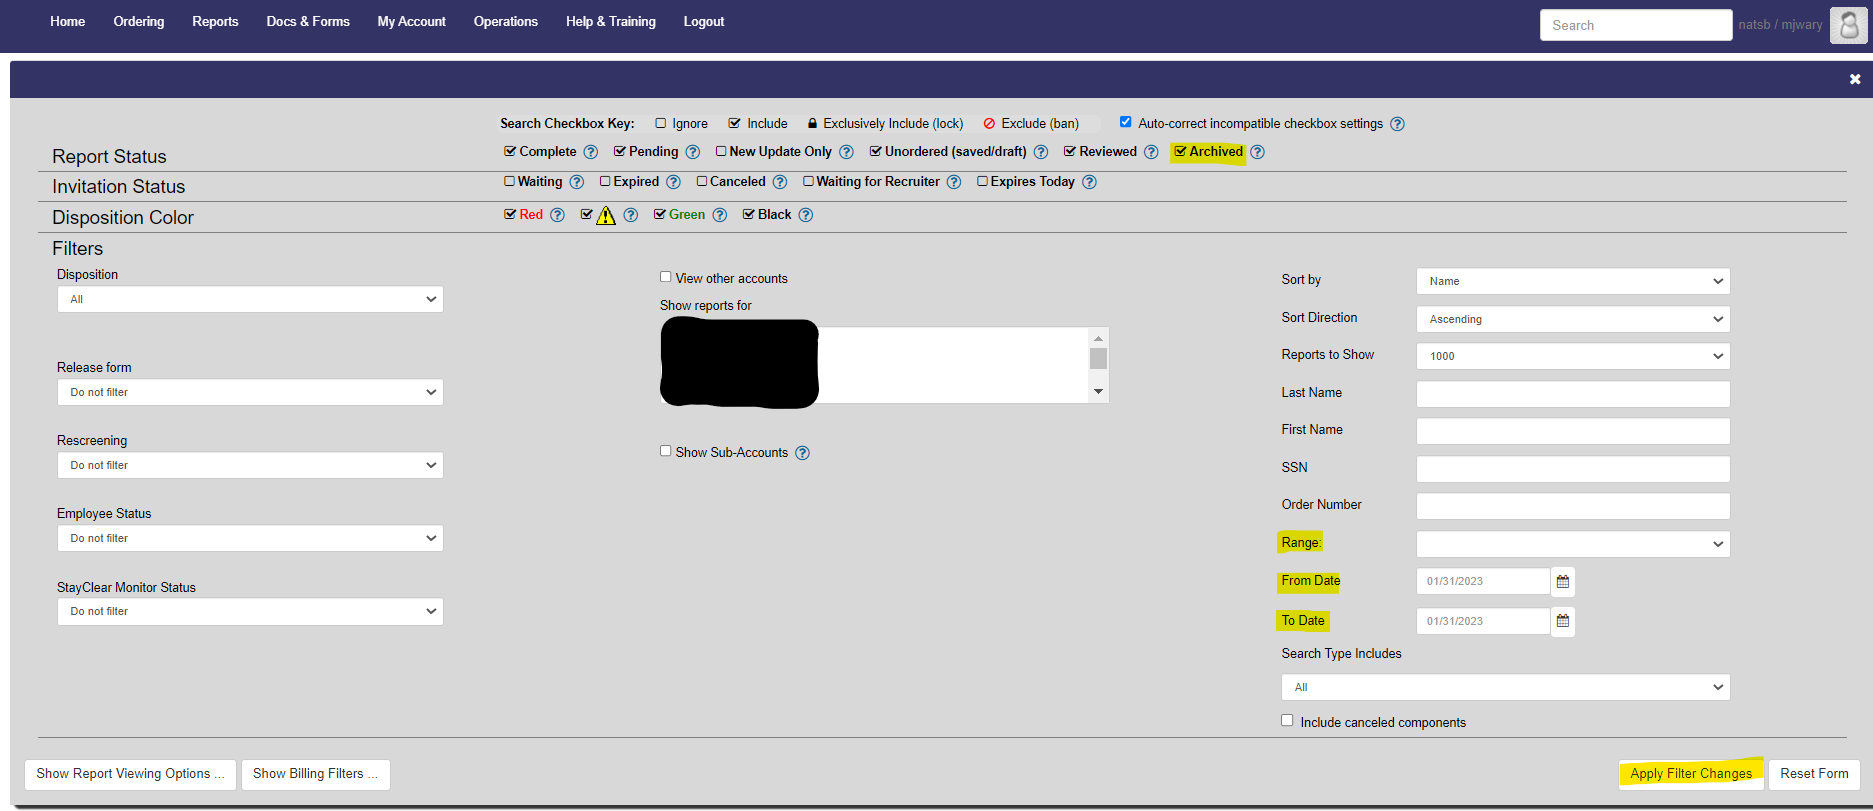1873x811 pixels.
Task: Open help icon next to Black disposition
Action: point(806,215)
